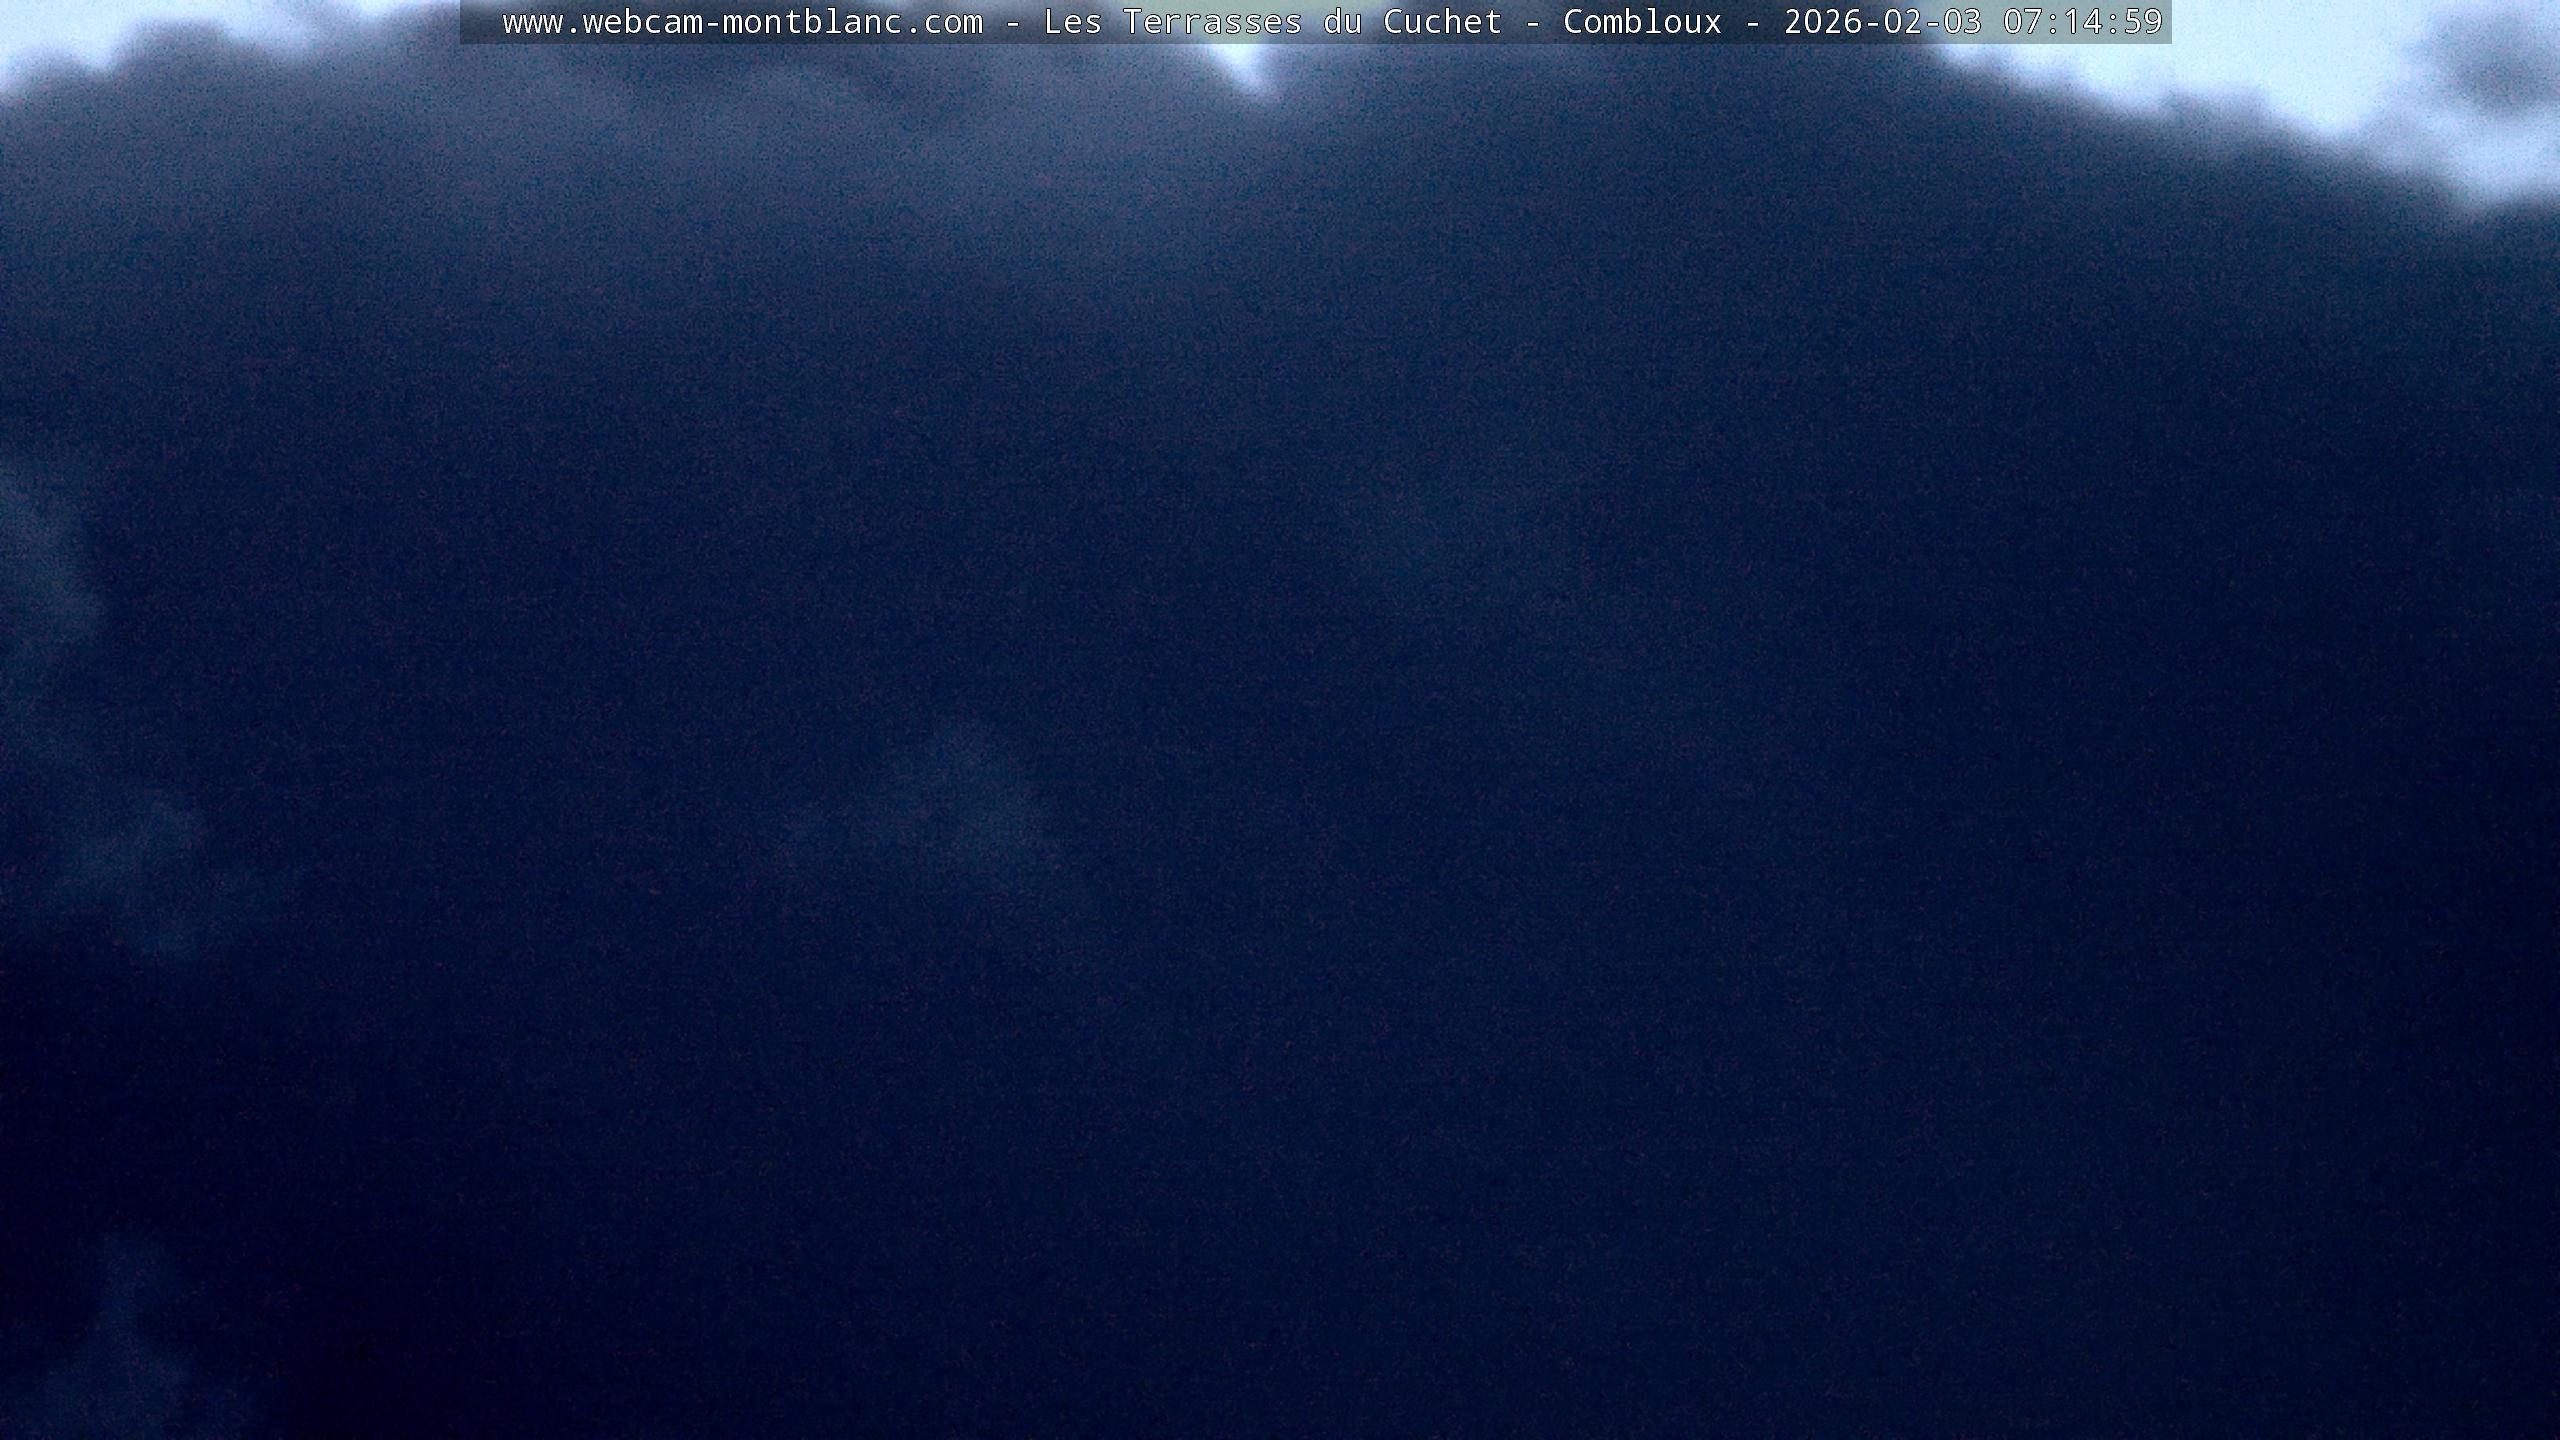
Task: Click the seconds '59' in the timestamp
Action: [2142, 22]
